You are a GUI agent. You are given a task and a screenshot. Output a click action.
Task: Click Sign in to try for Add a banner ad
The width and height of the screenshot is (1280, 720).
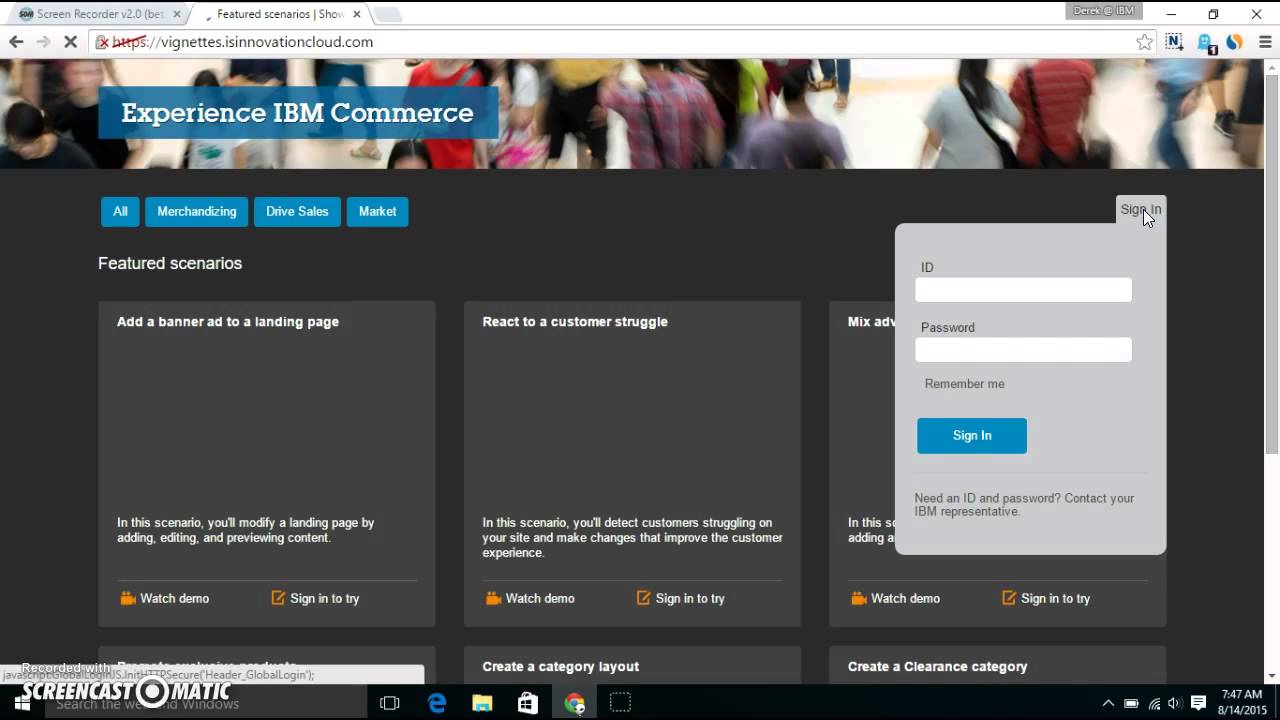[324, 598]
